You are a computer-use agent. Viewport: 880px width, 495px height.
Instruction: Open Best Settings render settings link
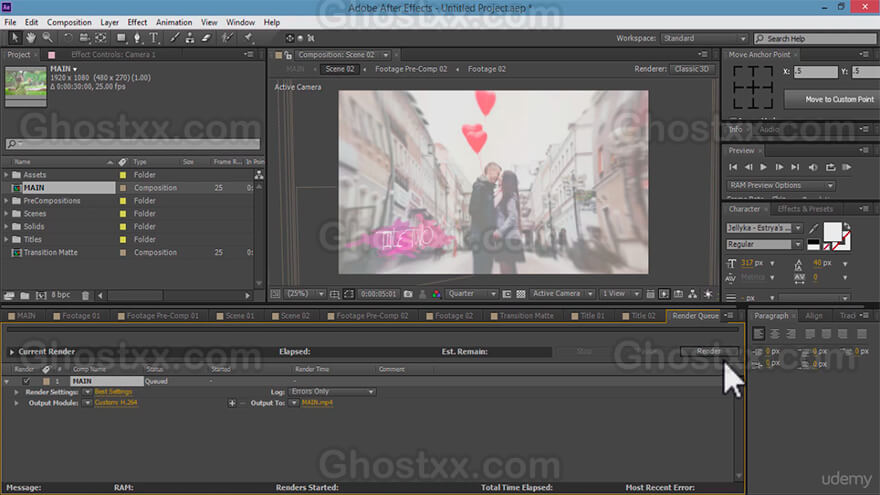[113, 392]
